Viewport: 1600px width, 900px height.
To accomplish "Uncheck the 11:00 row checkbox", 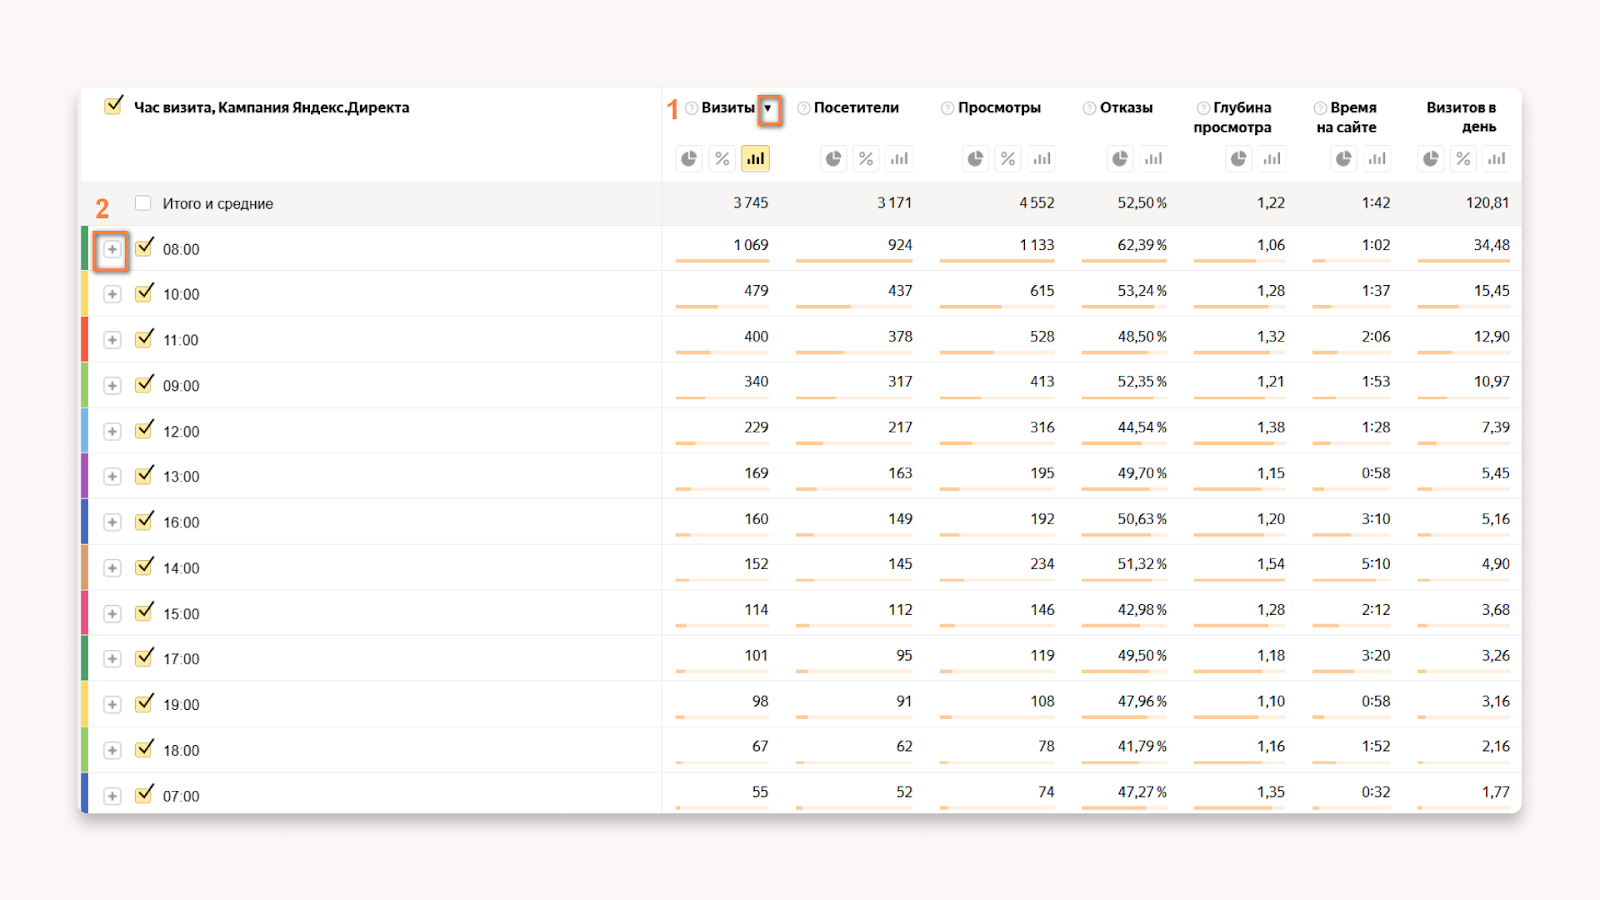I will [144, 338].
